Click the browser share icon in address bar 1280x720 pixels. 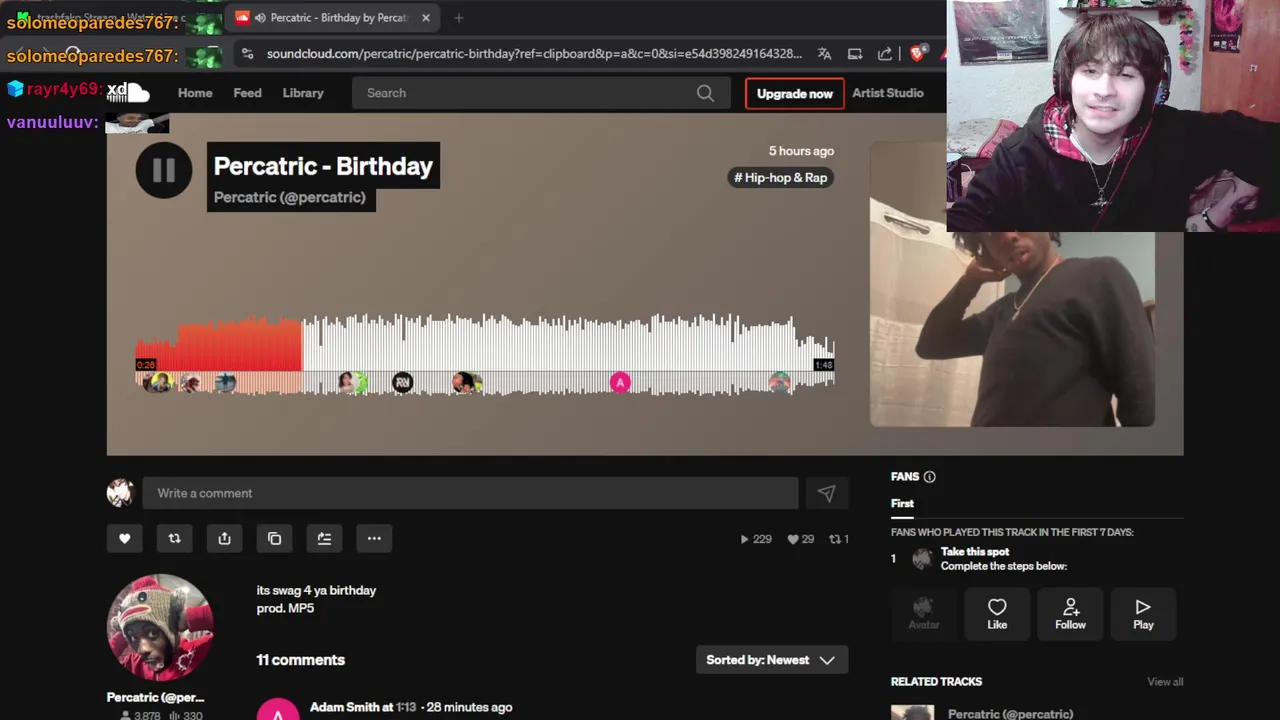coord(885,54)
